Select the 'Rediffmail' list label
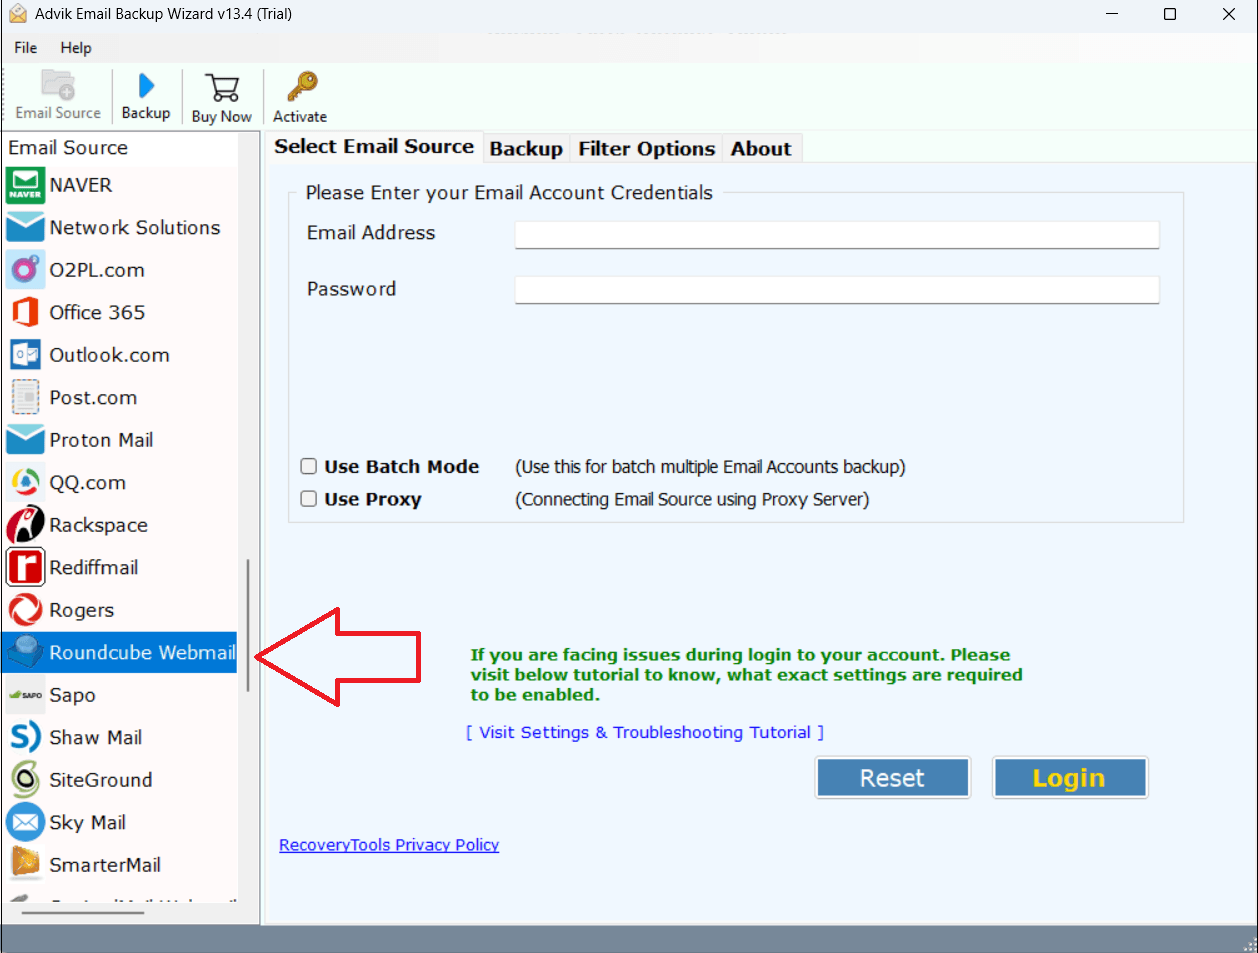This screenshot has height=953, width=1258. [x=94, y=568]
